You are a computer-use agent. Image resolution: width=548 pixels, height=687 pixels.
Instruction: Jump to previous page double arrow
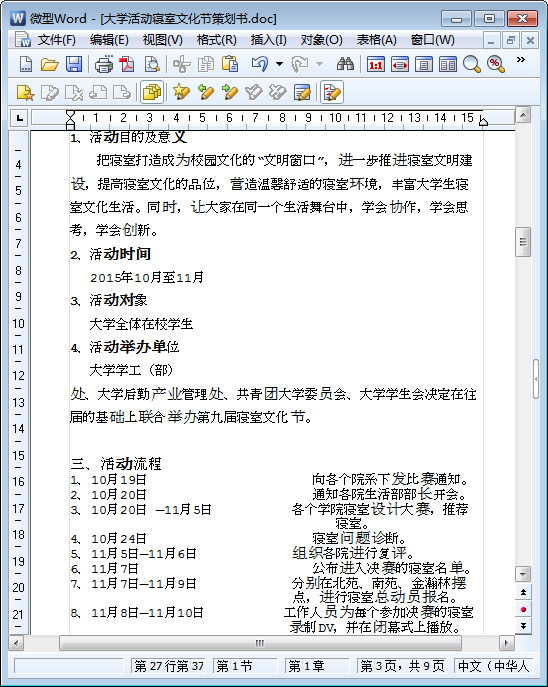click(x=523, y=592)
